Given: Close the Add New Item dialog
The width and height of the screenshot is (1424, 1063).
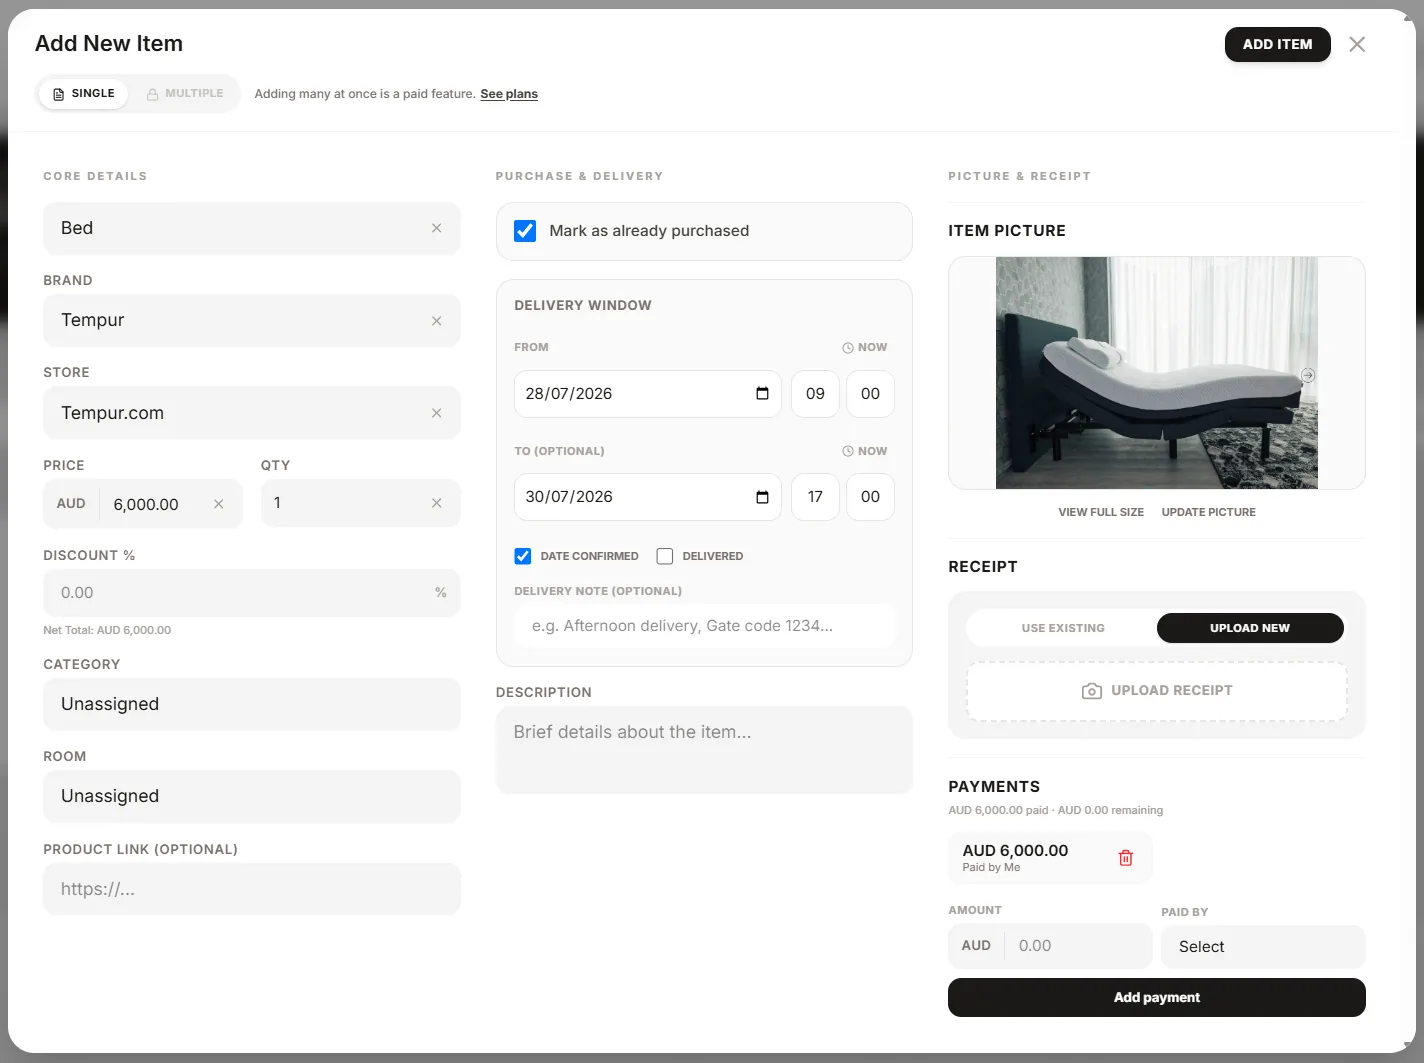Looking at the screenshot, I should 1357,44.
